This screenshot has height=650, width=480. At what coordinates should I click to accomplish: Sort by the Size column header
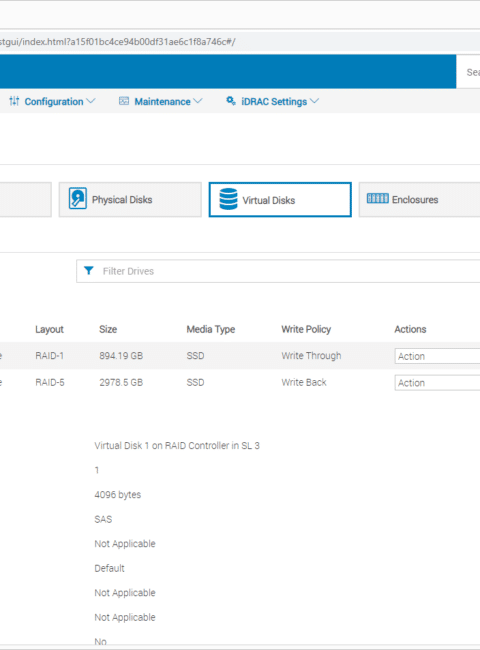(x=108, y=329)
